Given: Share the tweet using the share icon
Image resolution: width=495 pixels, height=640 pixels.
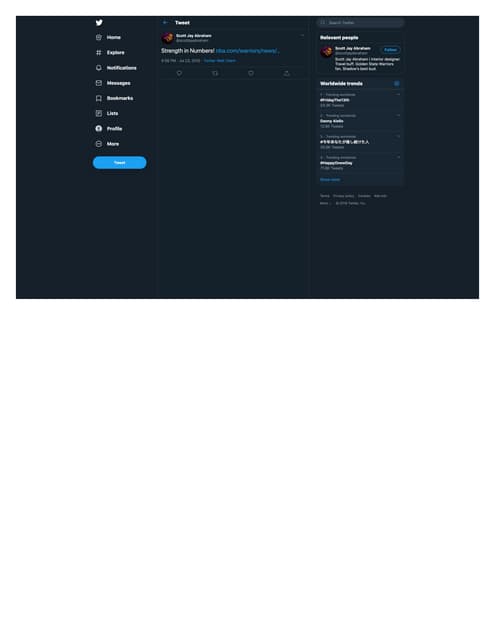Looking at the screenshot, I should click(x=287, y=73).
